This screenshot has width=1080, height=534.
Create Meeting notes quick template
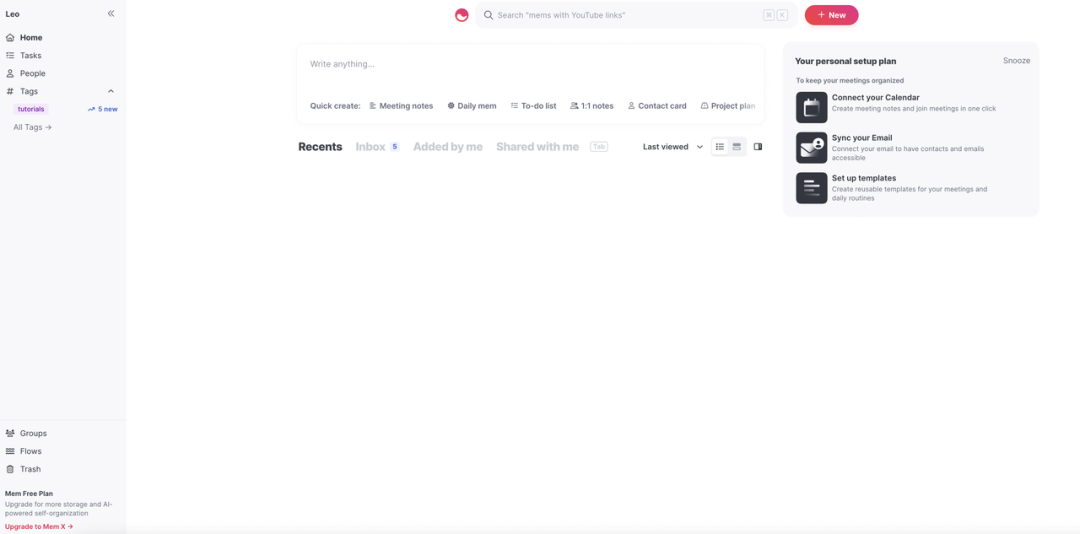click(x=401, y=106)
